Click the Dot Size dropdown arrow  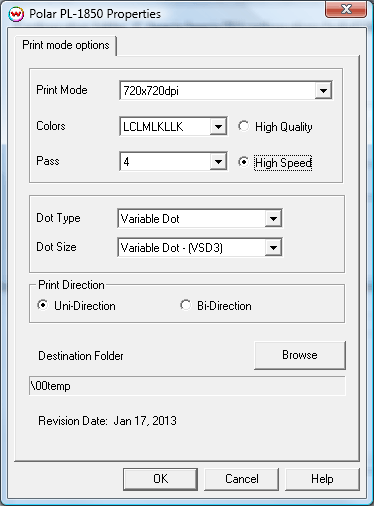(273, 247)
